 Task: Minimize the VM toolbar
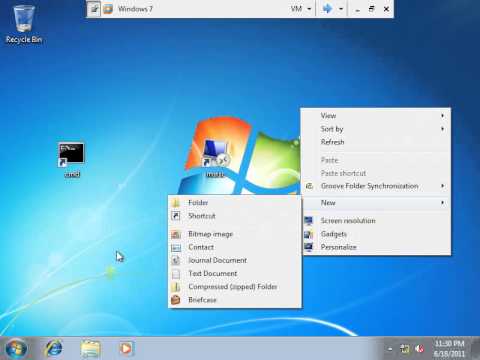(358, 10)
